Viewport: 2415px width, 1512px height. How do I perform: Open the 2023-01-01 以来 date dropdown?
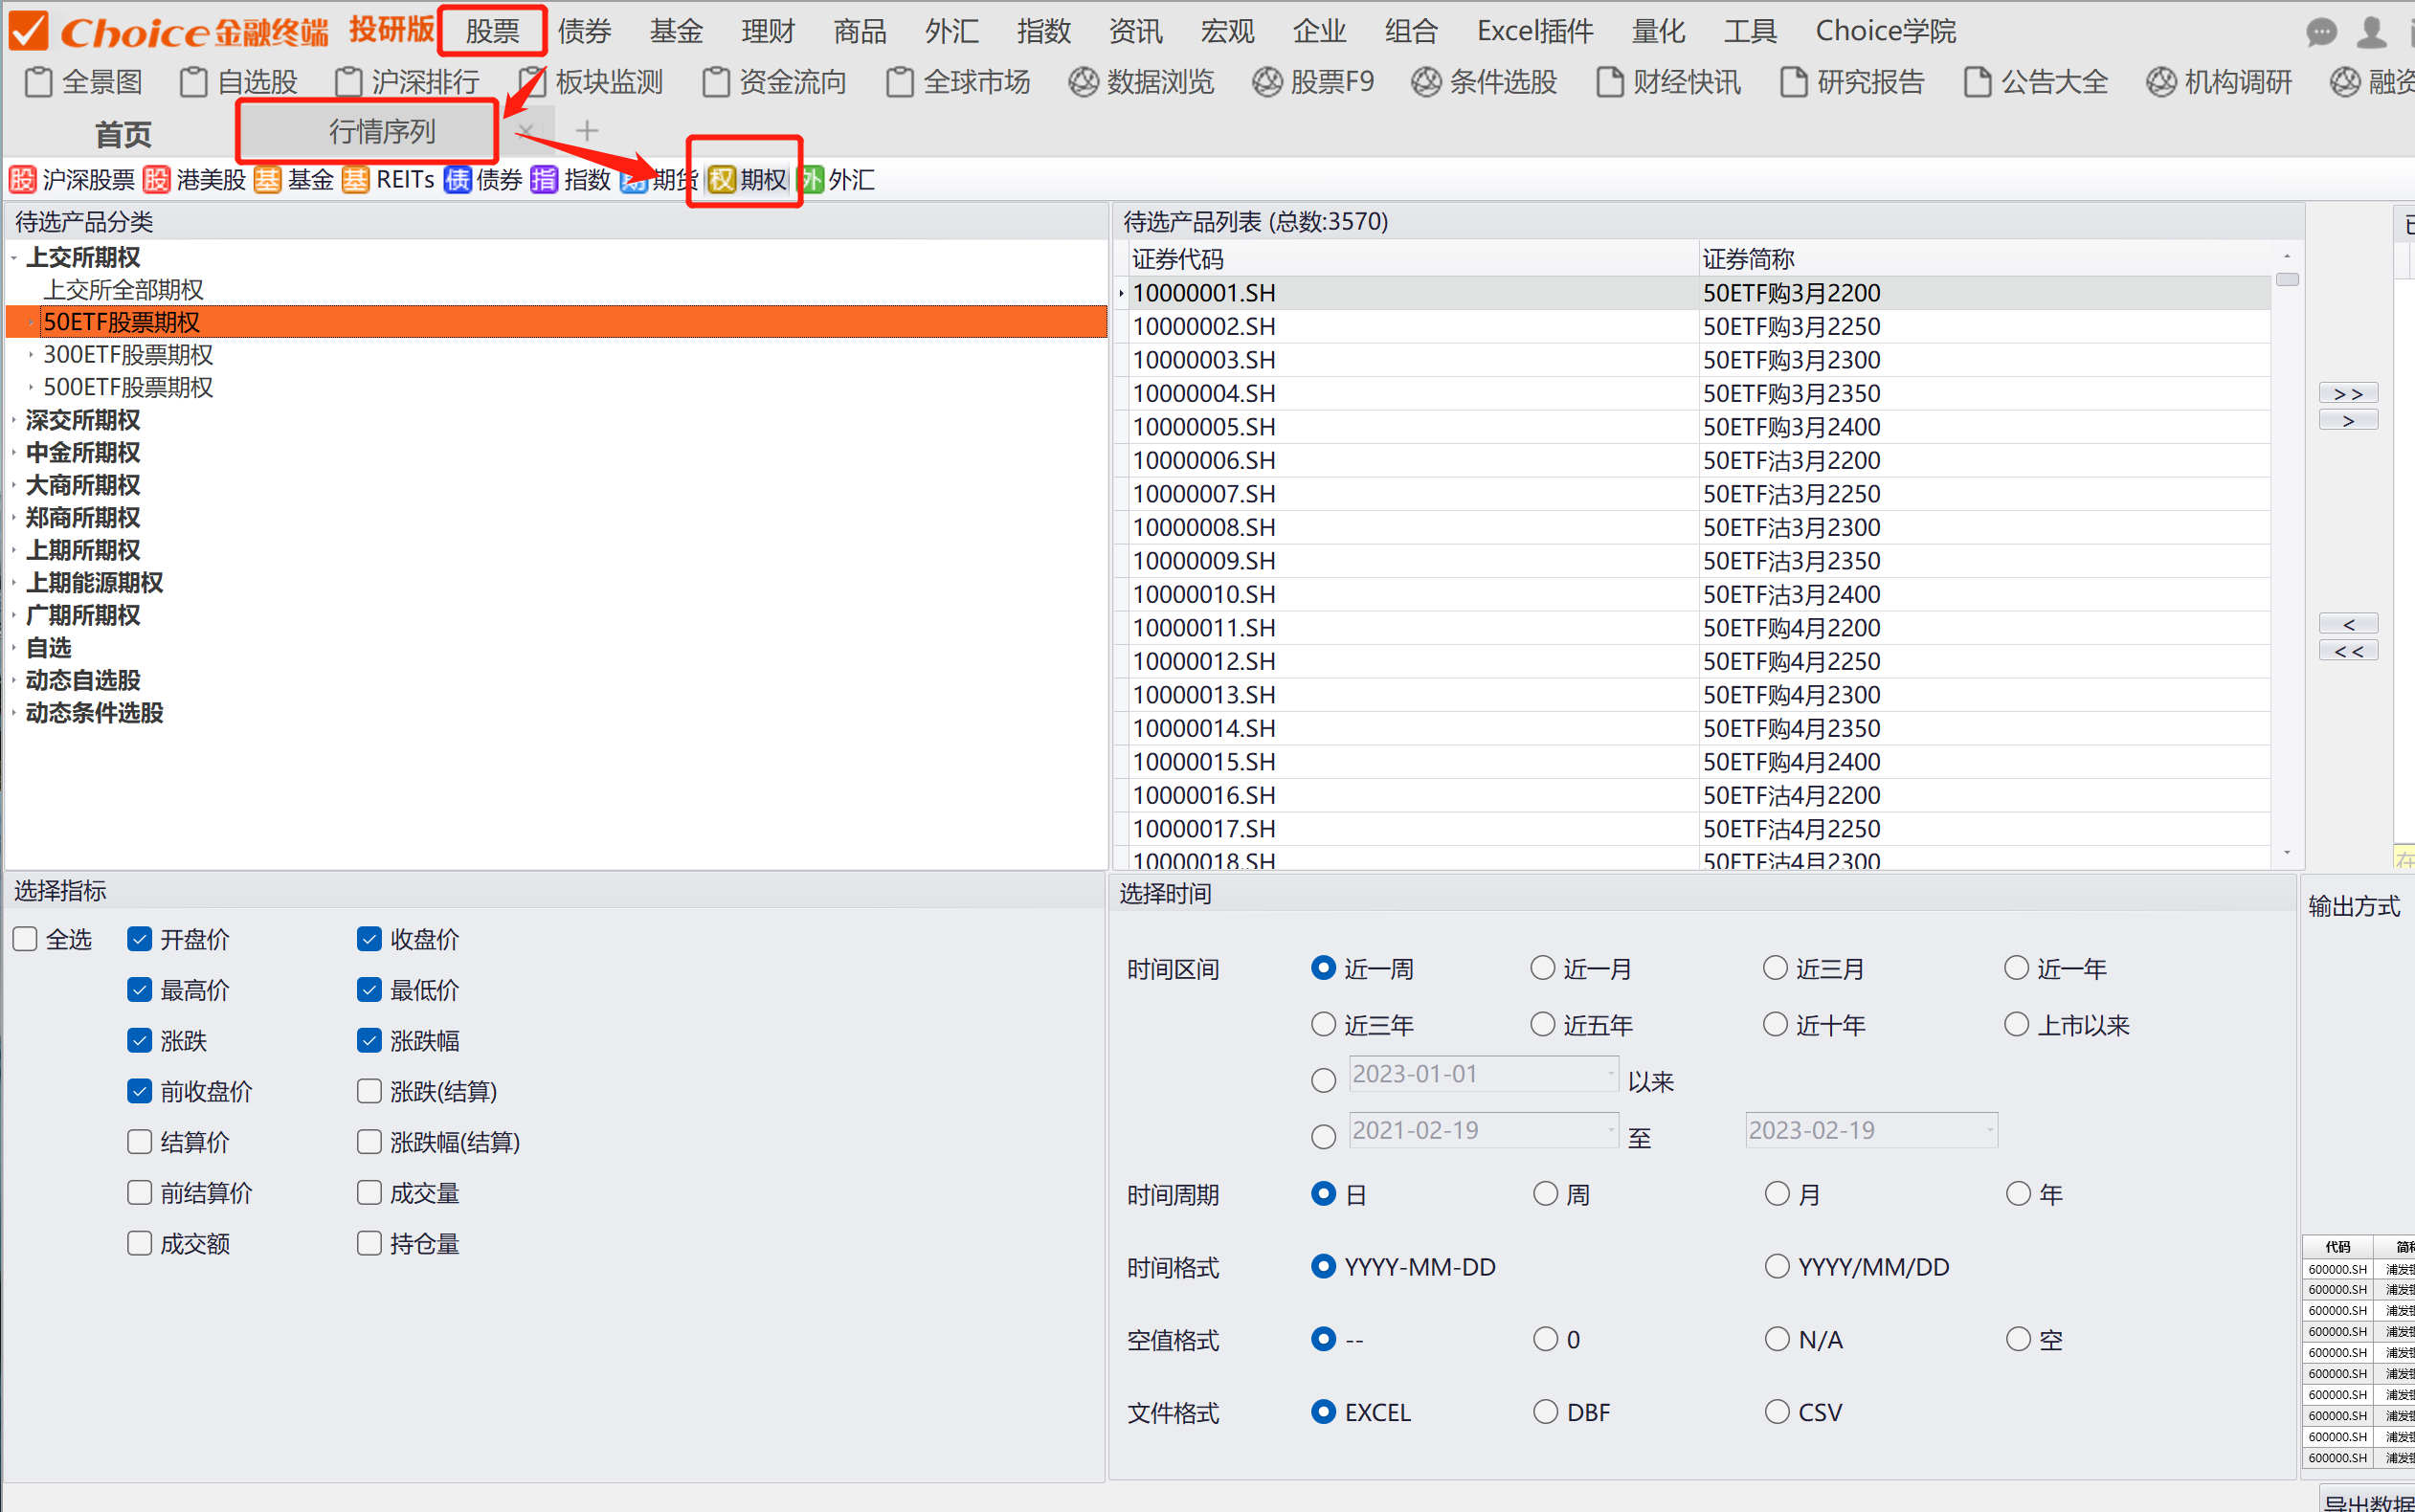[x=1611, y=1074]
